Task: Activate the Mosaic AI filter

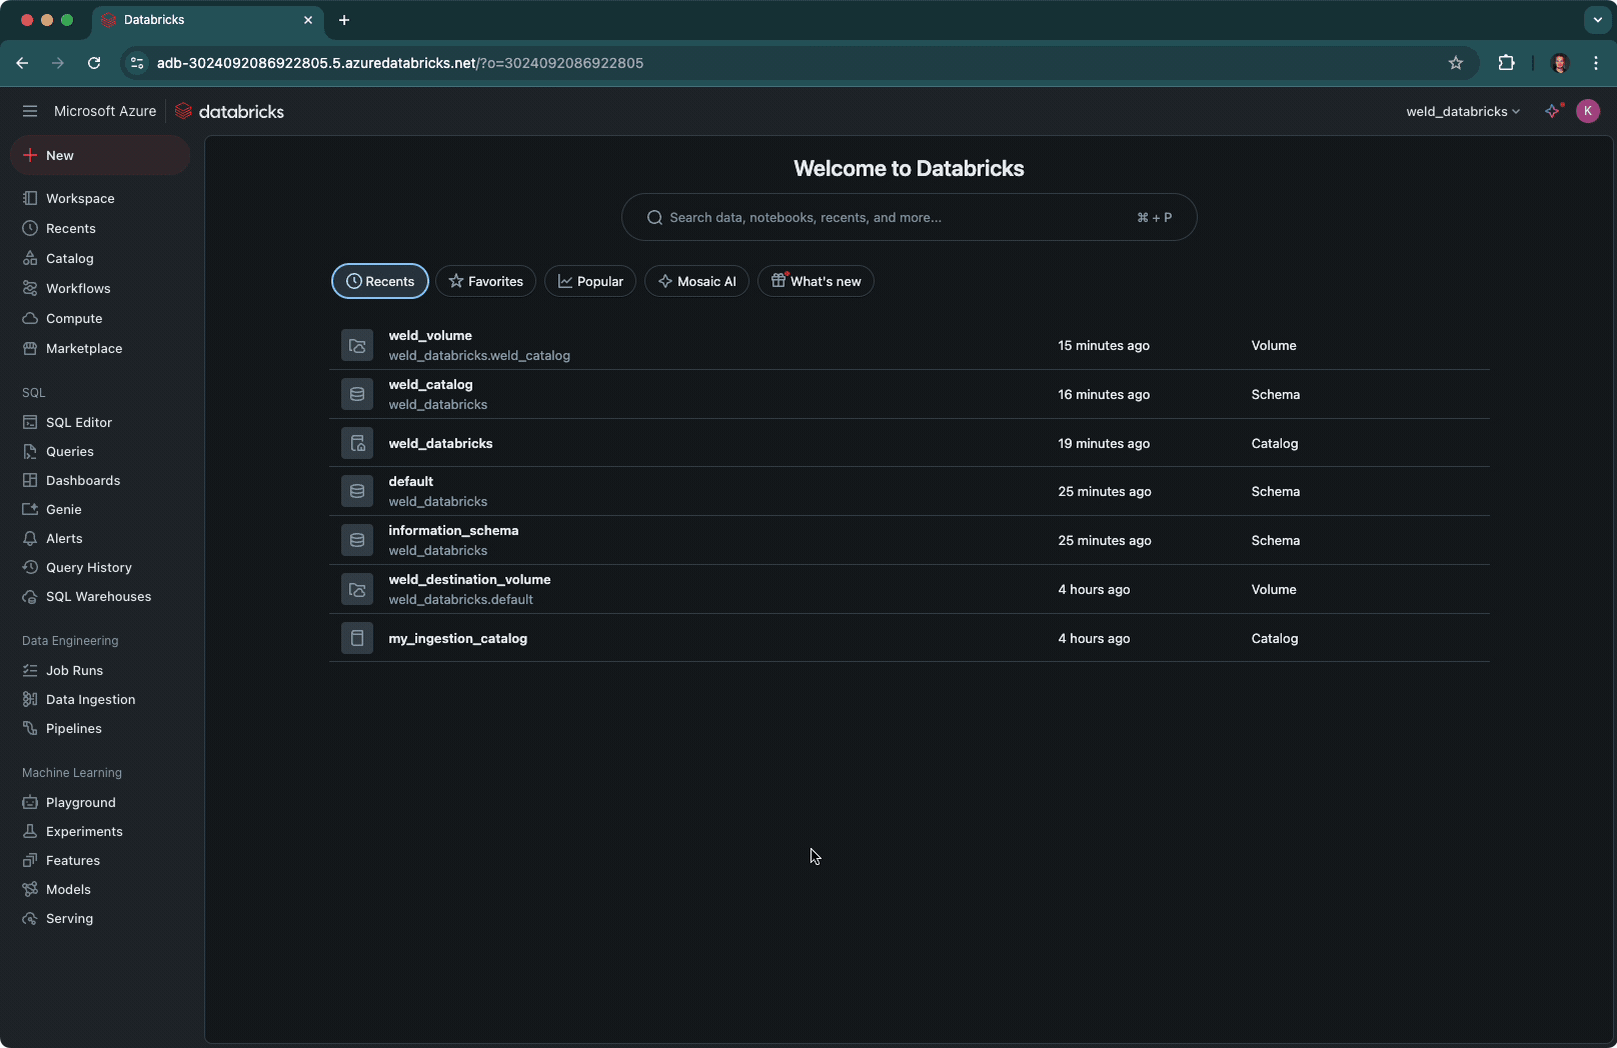Action: [697, 281]
